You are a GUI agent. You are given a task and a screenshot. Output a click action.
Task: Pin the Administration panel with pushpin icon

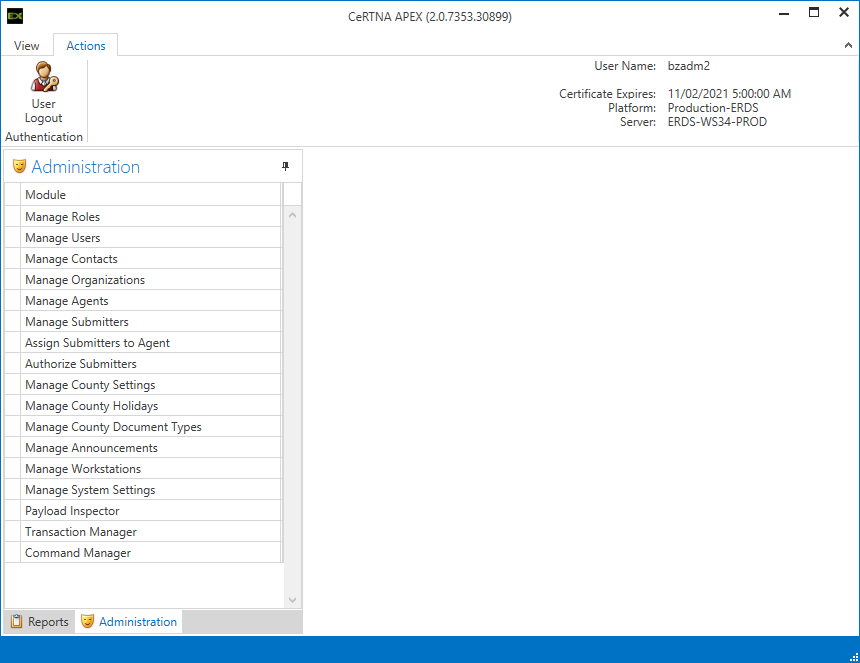(285, 167)
